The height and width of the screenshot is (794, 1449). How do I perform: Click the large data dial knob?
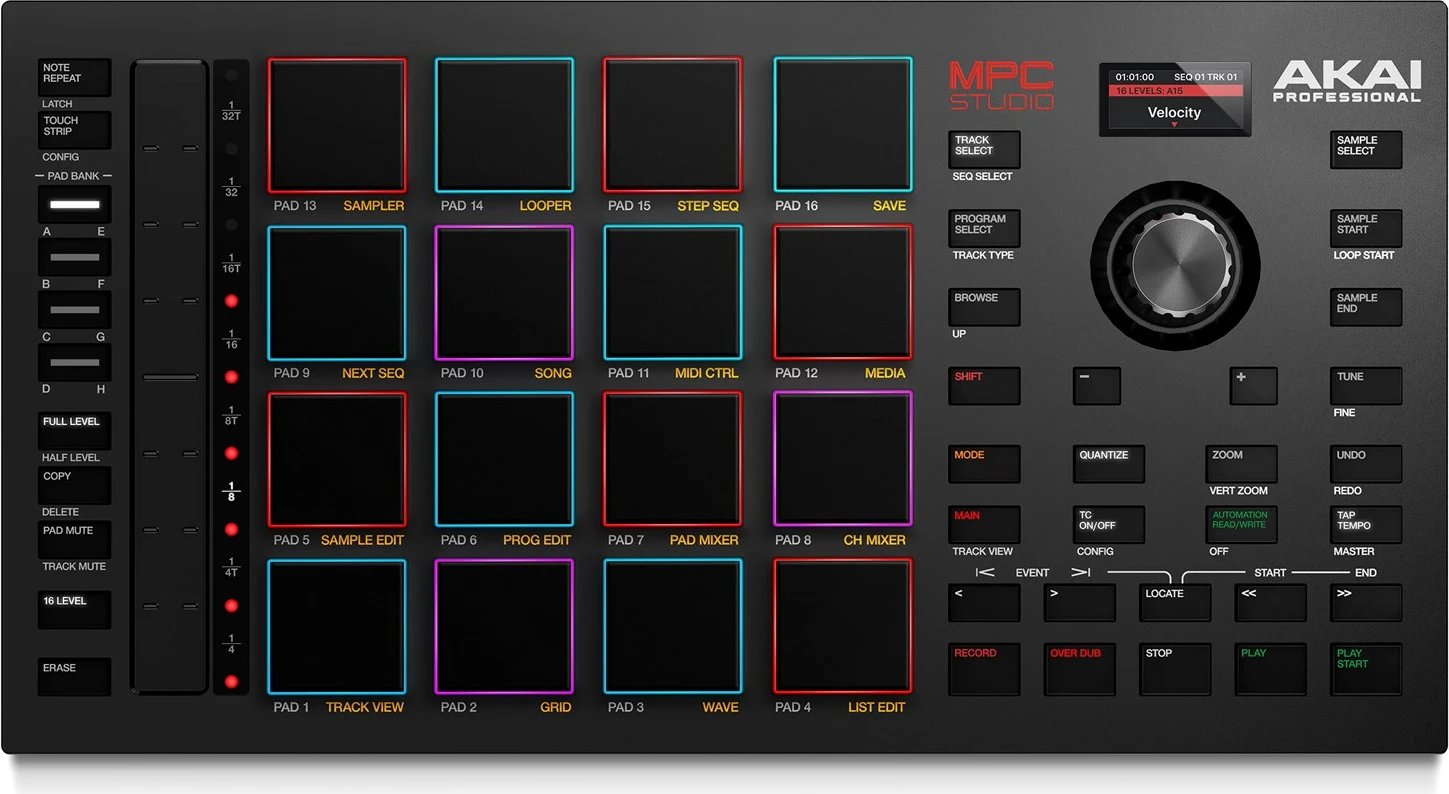tap(1175, 265)
